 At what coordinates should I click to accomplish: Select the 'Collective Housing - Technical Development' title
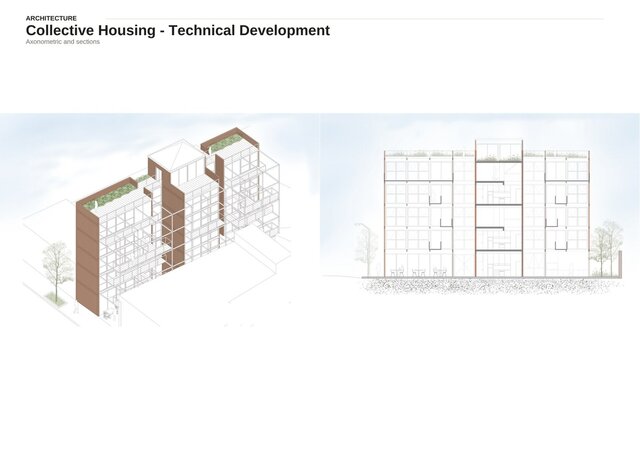[178, 30]
